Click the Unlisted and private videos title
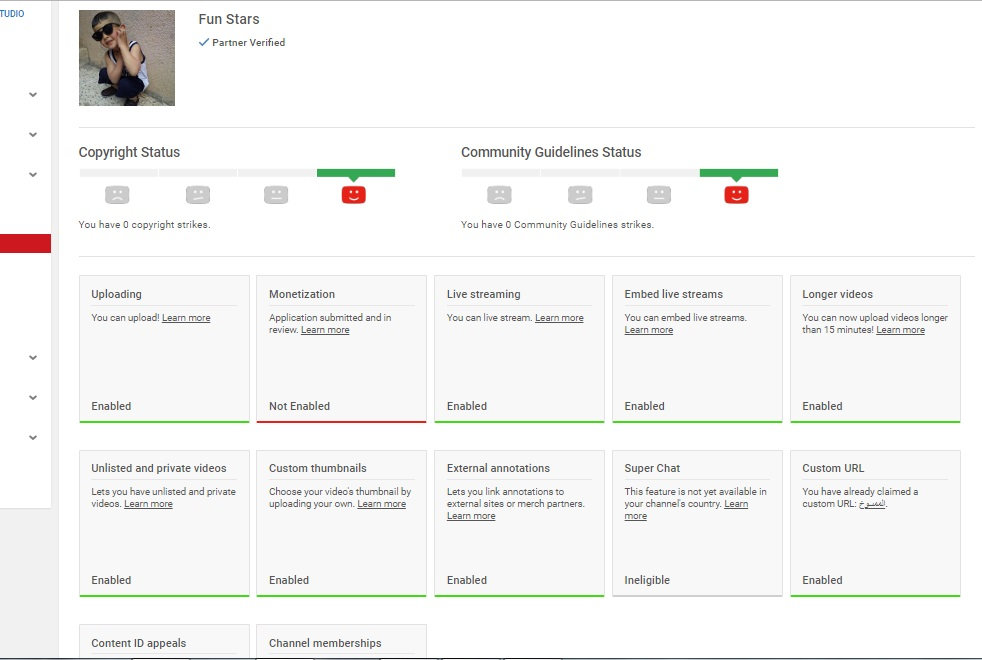This screenshot has height=660, width=982. click(159, 468)
